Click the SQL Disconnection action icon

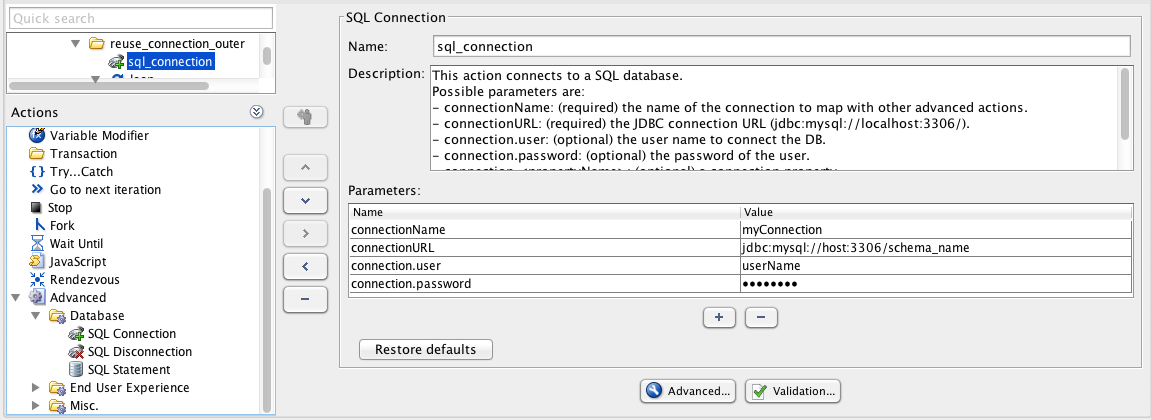click(76, 352)
